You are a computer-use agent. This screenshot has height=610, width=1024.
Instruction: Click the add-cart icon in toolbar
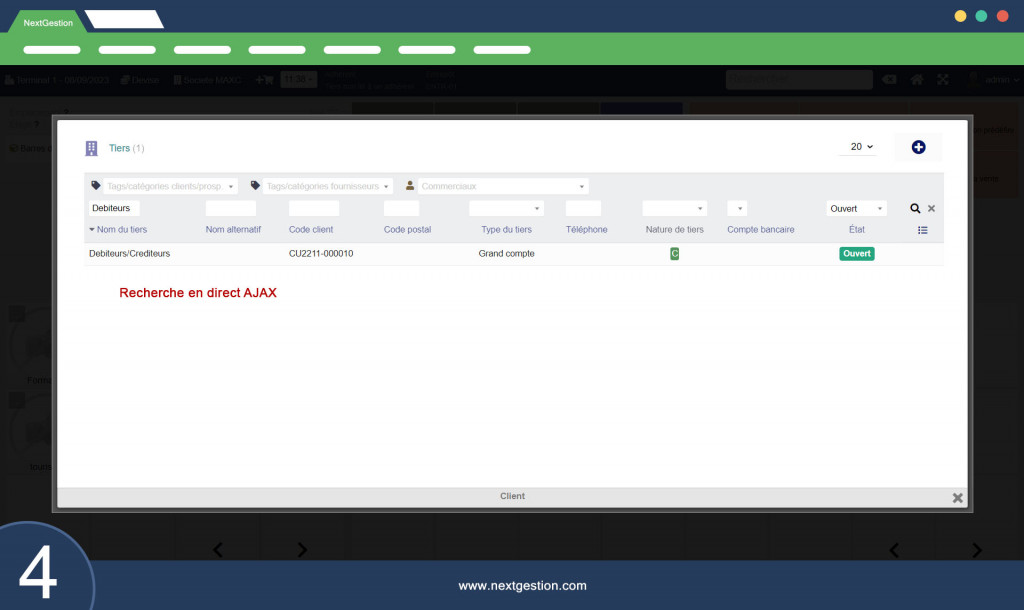coord(264,80)
